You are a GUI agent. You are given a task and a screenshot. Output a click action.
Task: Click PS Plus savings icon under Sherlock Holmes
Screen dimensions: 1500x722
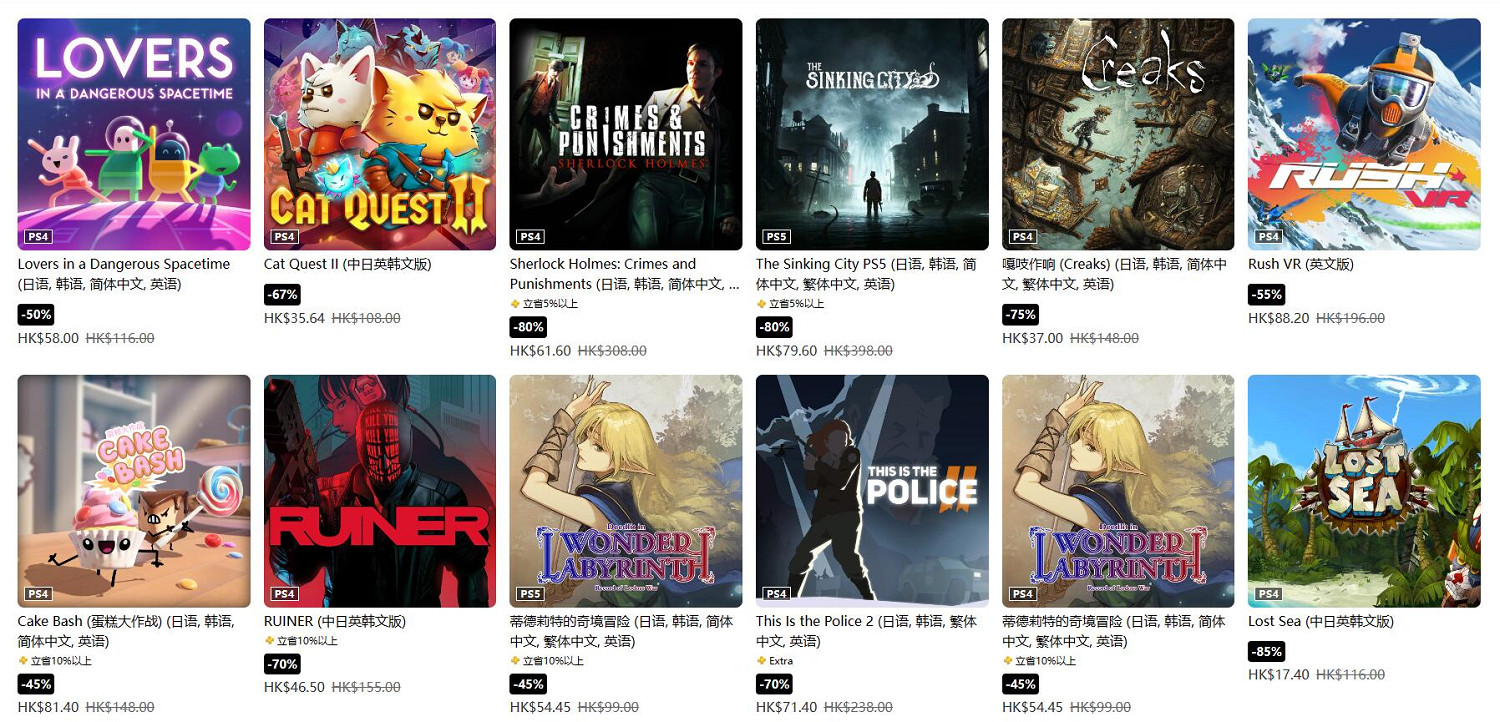click(515, 304)
